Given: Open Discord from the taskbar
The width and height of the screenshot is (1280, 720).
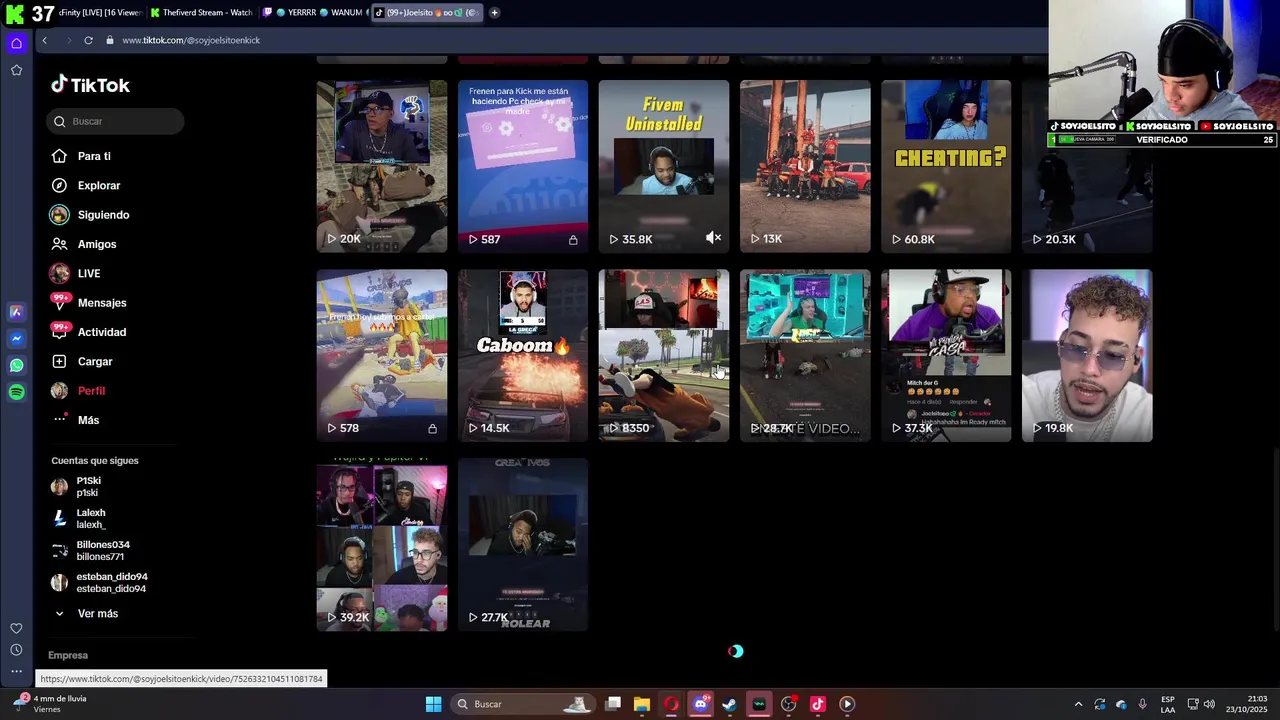Looking at the screenshot, I should point(700,704).
